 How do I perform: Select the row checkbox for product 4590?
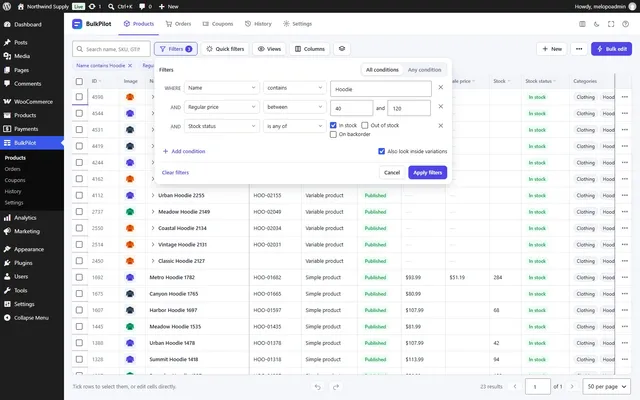pos(79,97)
